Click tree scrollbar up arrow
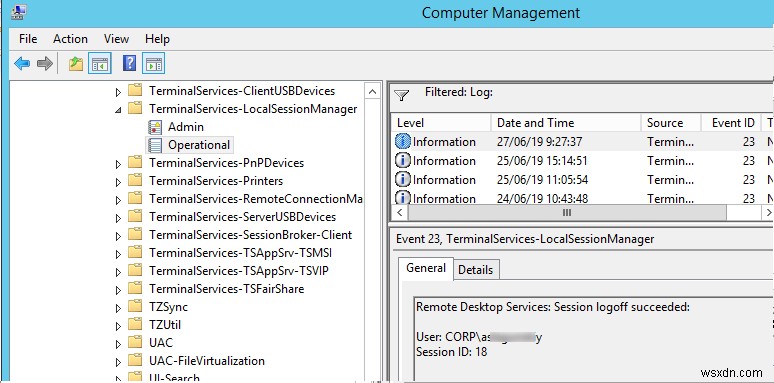This screenshot has width=774, height=383. [x=373, y=92]
